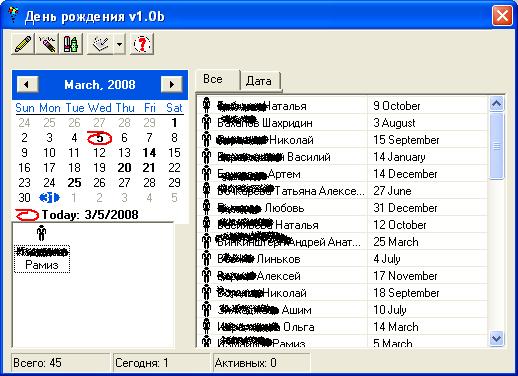Click the Today: 3/5/2008 link
This screenshot has height=376, width=518.
[x=90, y=215]
